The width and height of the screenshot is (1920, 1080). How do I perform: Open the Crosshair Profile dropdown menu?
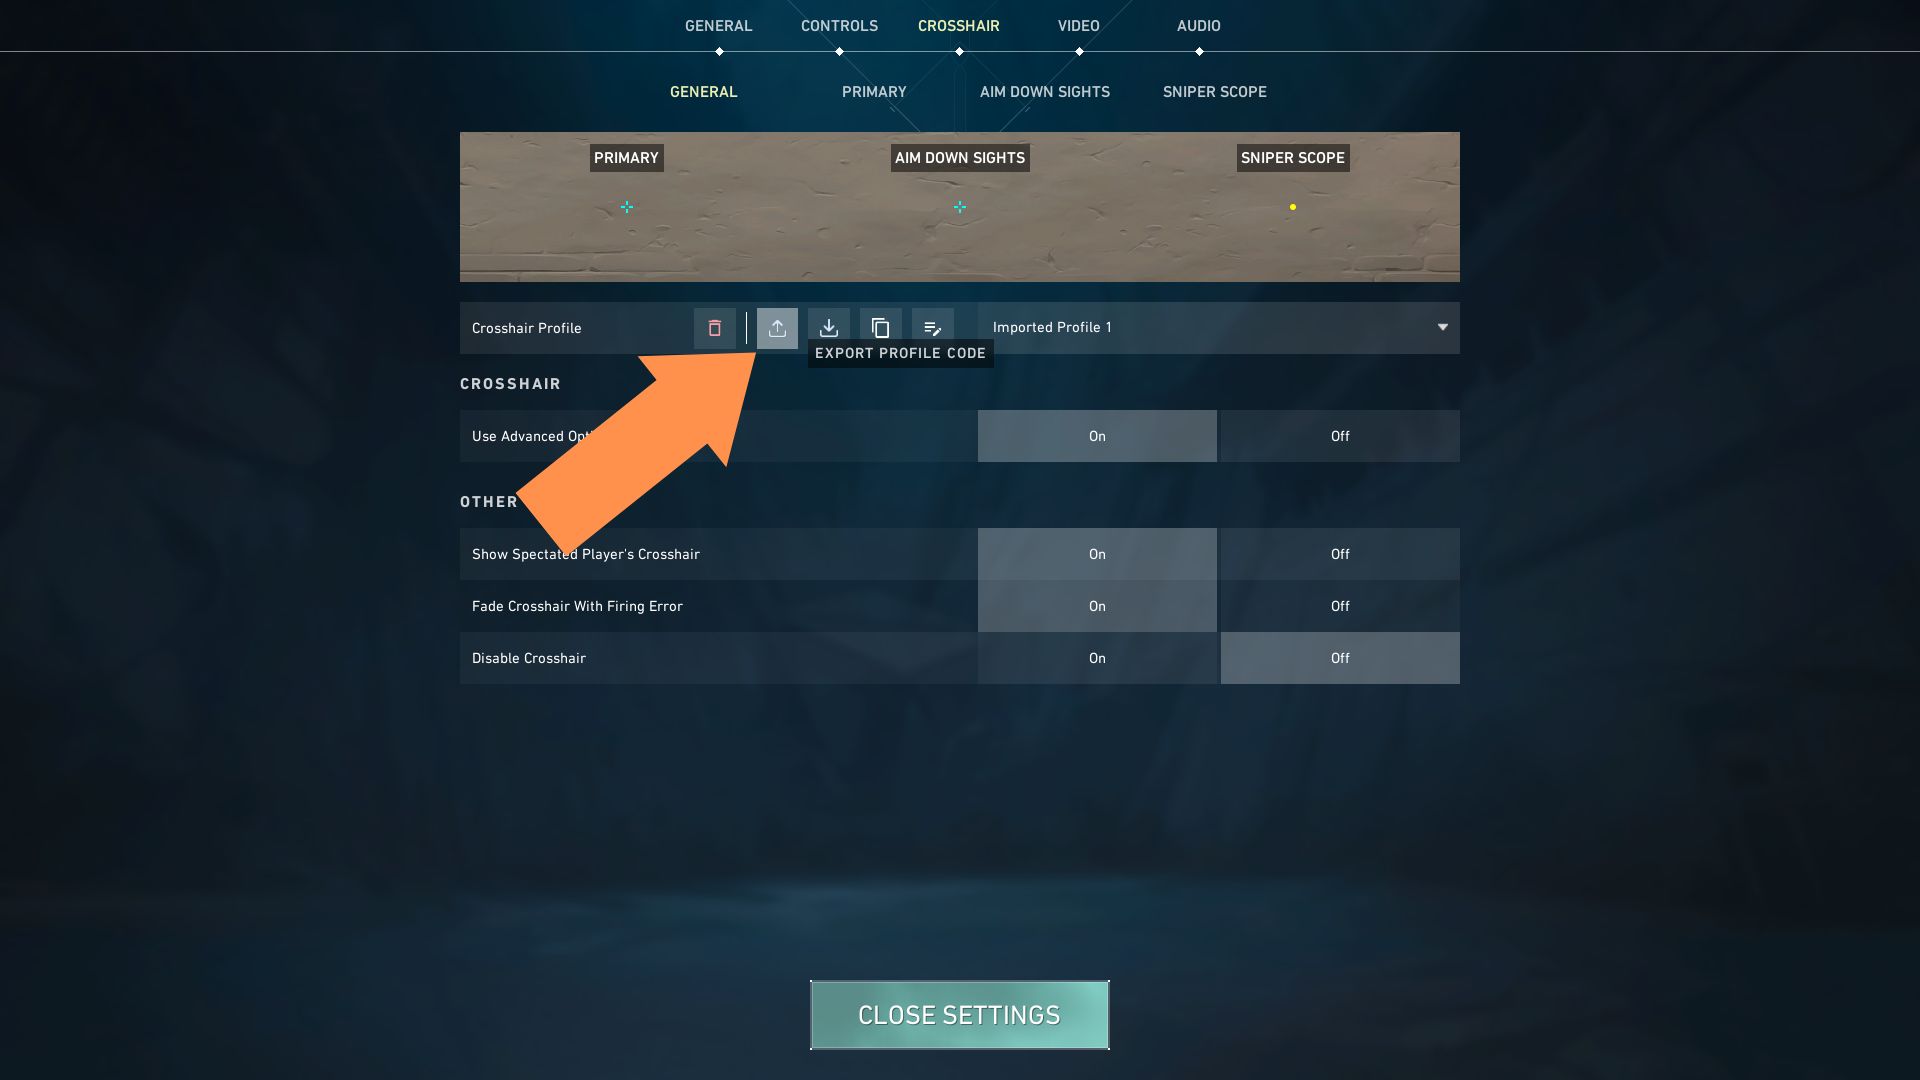pos(1443,327)
